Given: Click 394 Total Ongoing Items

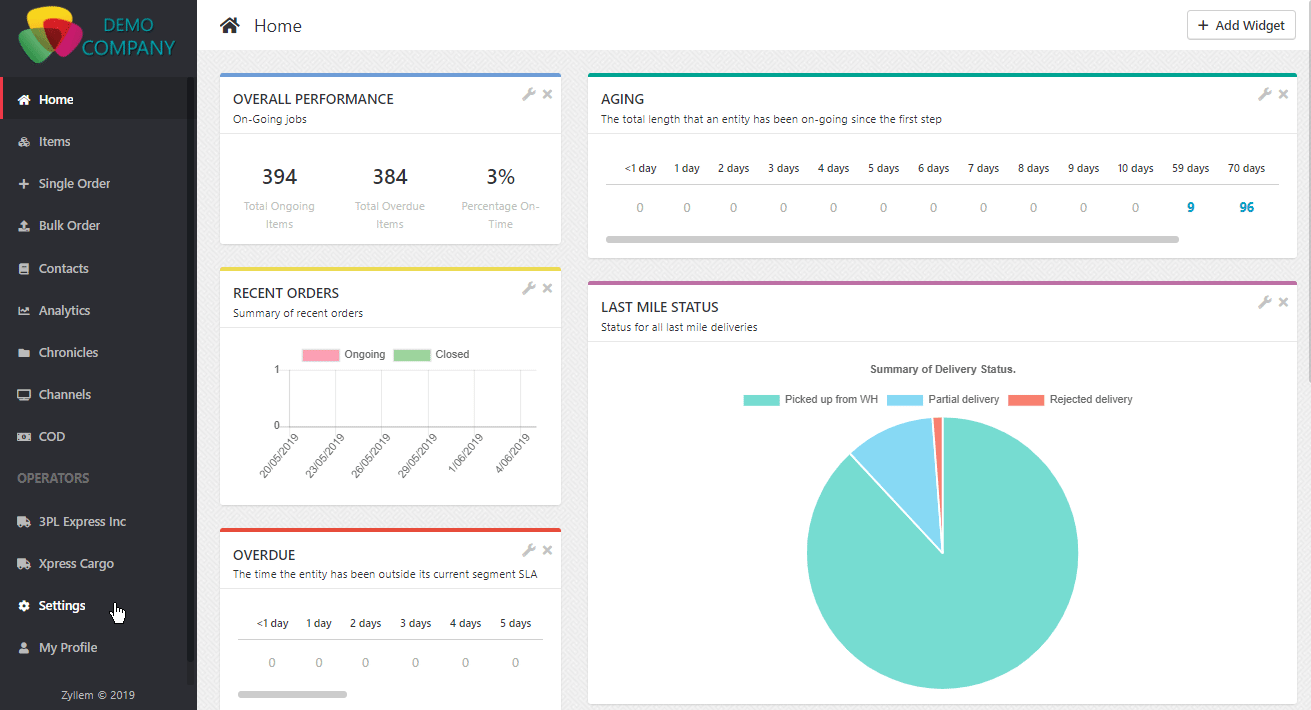Looking at the screenshot, I should pos(279,195).
